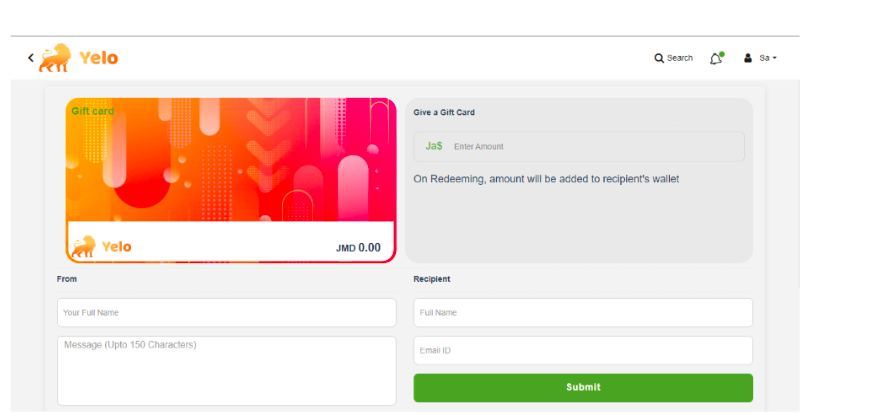Click the Ja$ currency symbol
Viewport: 883px width, 414px height.
[434, 146]
